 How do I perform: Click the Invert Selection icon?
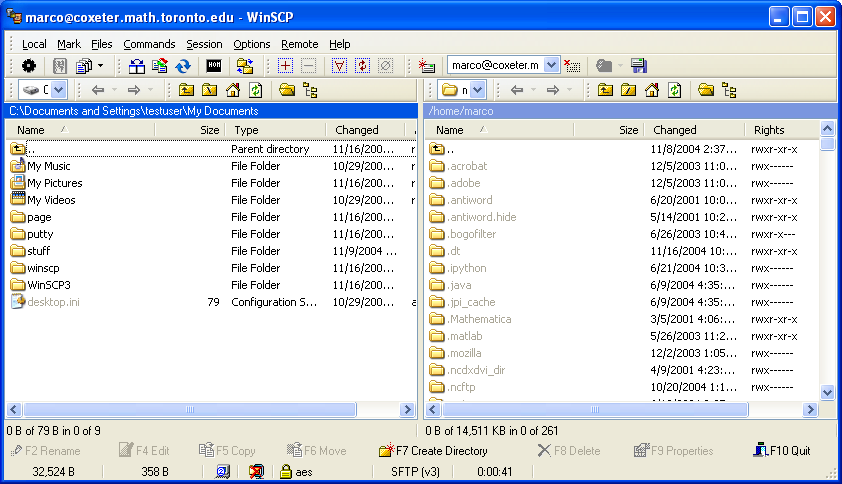(x=362, y=66)
